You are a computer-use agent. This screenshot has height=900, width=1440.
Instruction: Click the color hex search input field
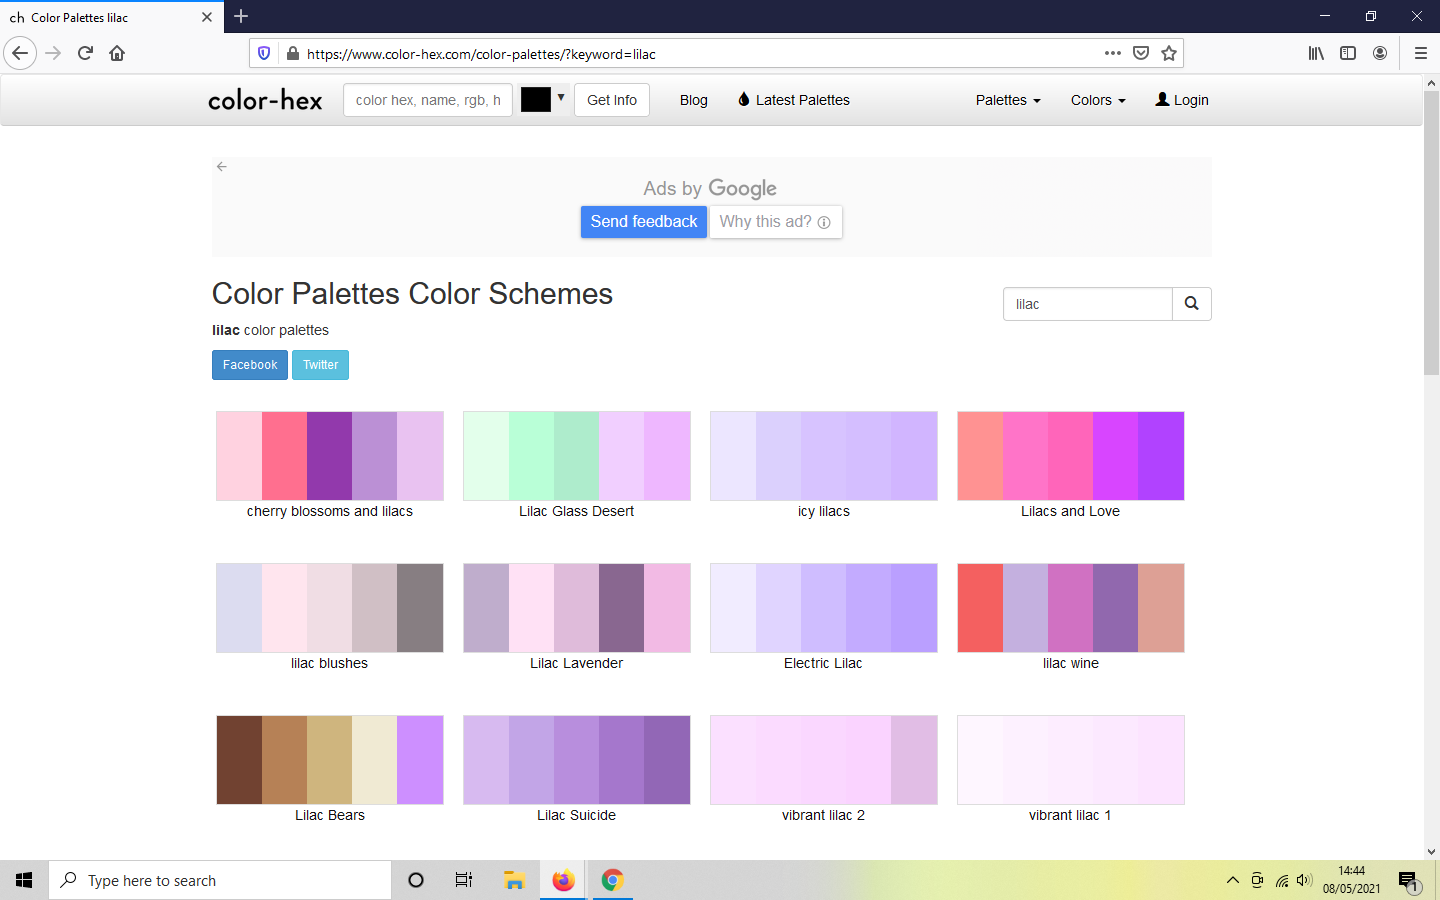coord(428,100)
